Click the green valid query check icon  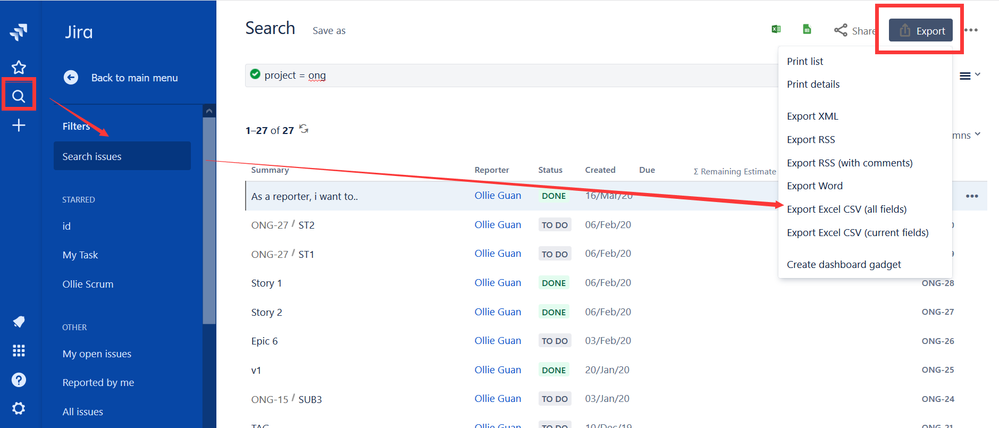(255, 75)
